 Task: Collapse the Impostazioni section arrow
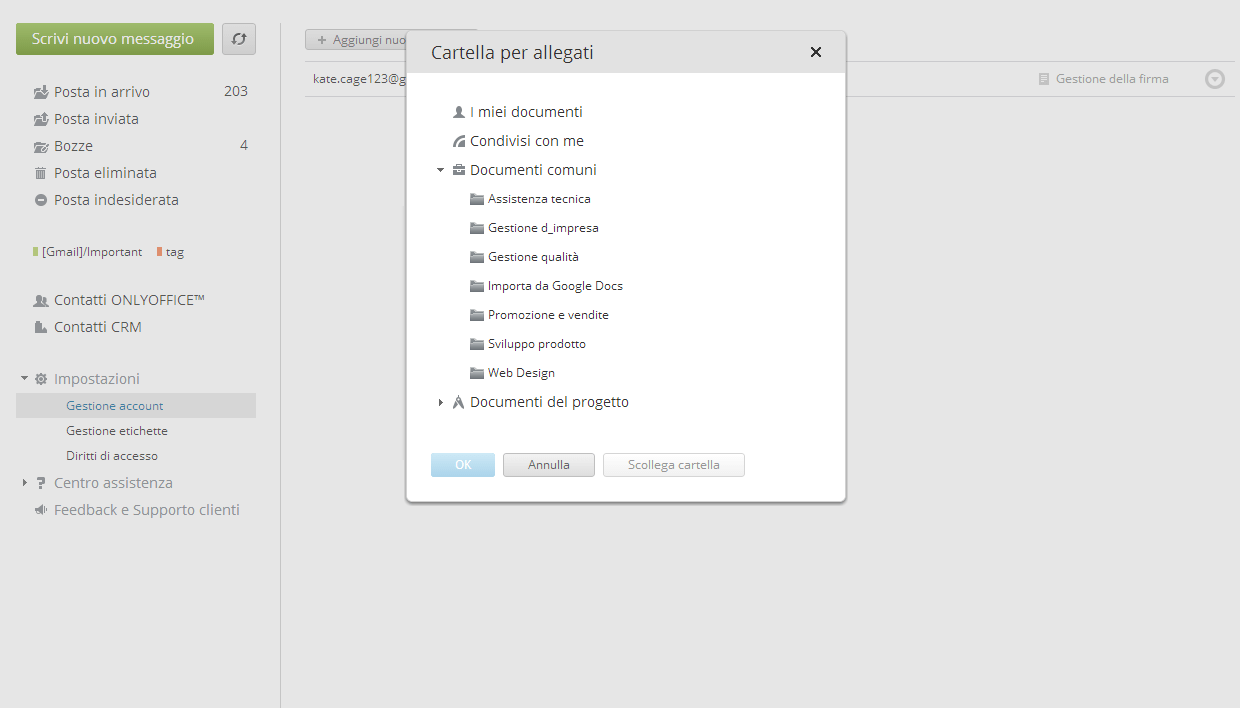point(25,379)
